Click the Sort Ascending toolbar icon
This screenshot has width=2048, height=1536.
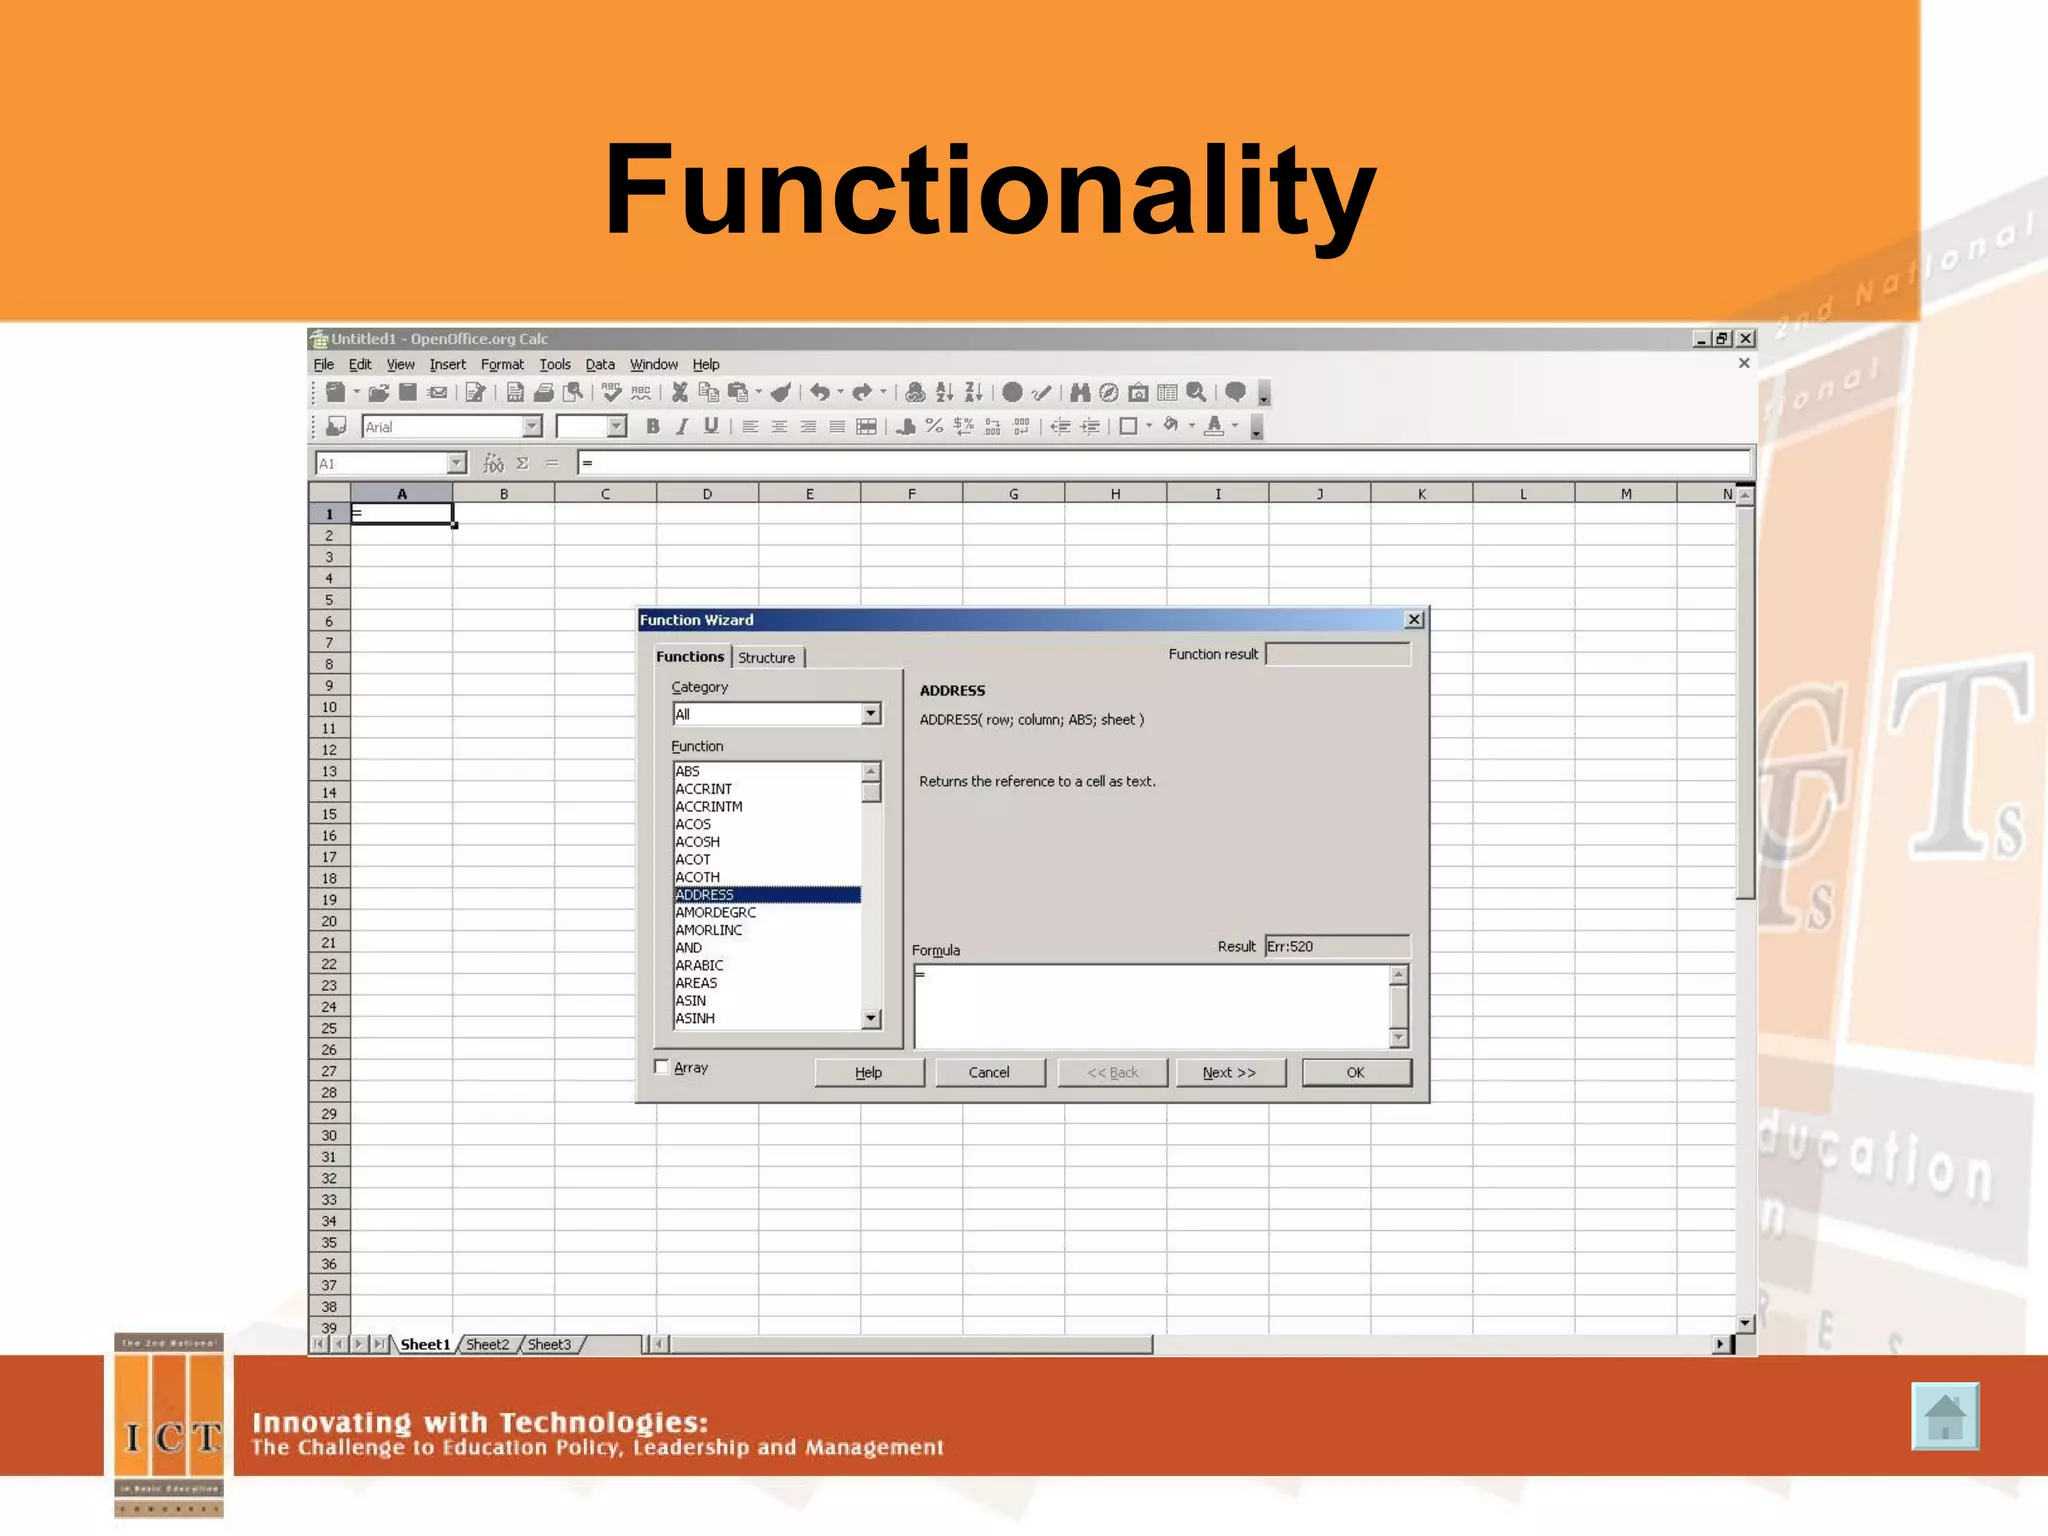(944, 393)
